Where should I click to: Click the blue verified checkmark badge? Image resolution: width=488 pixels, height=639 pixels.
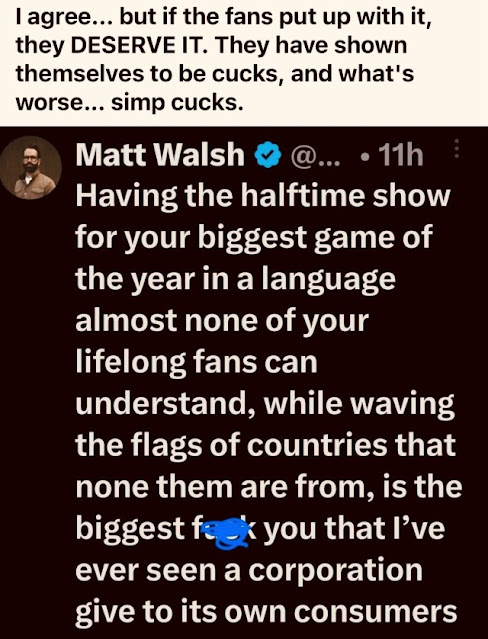click(x=268, y=155)
